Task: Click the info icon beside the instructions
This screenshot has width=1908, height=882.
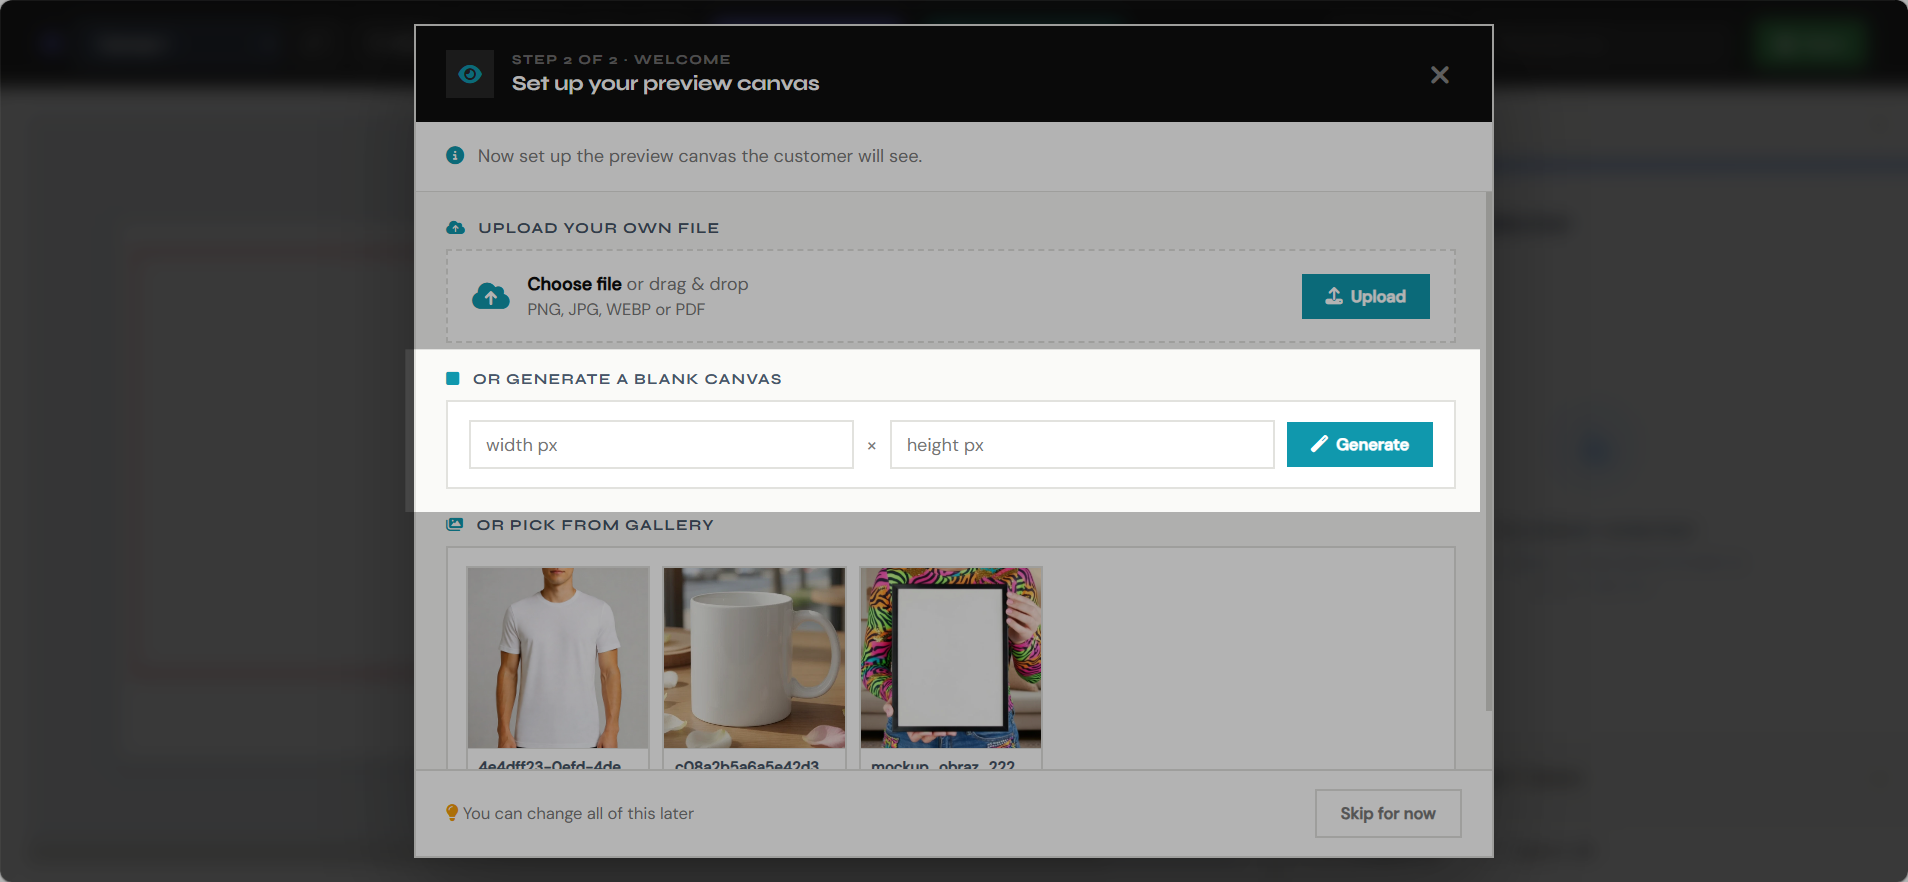Action: click(455, 156)
